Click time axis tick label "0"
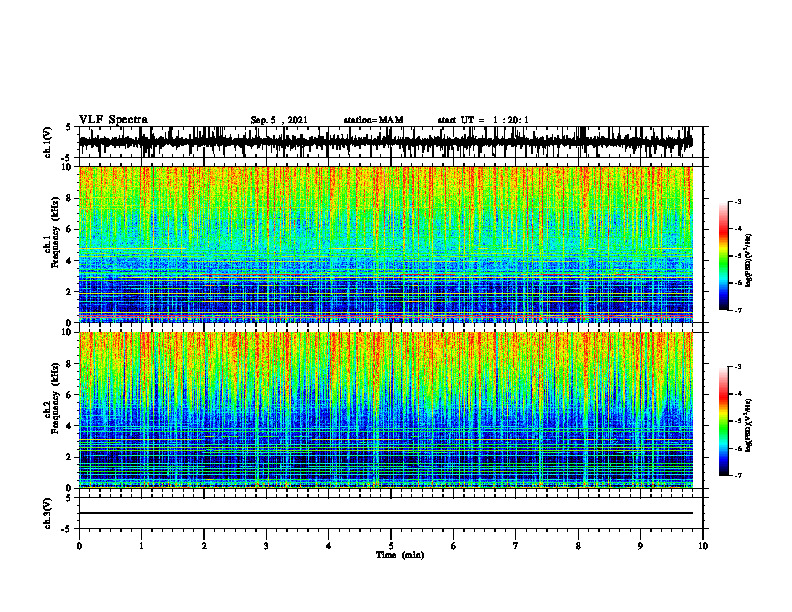Viewport: 792px width, 612px height. click(x=79, y=546)
